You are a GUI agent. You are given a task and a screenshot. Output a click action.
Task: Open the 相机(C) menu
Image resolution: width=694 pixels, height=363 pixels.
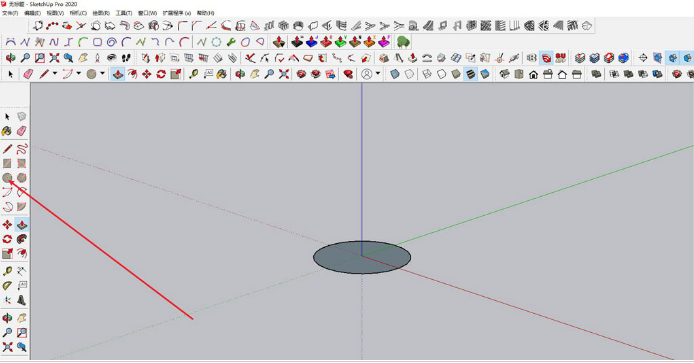[78, 13]
